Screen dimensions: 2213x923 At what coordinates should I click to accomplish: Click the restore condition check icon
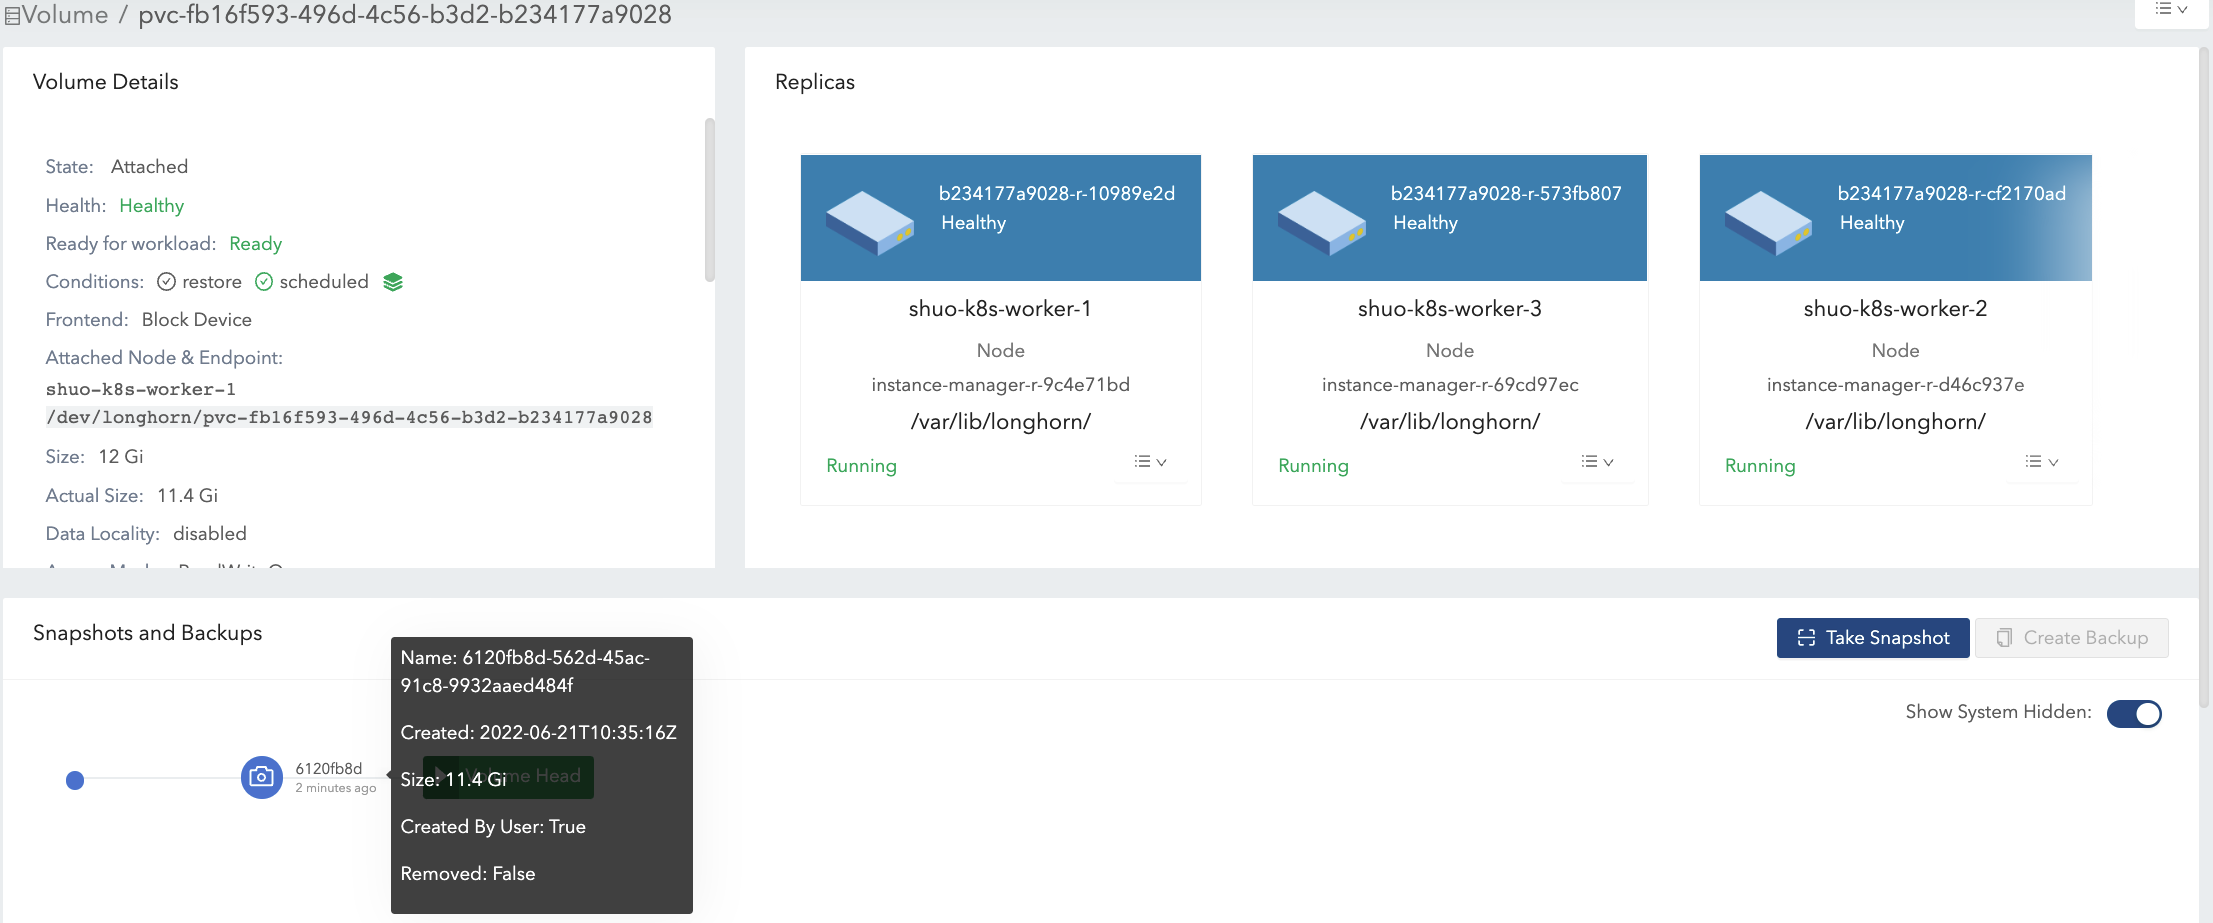[x=167, y=282]
